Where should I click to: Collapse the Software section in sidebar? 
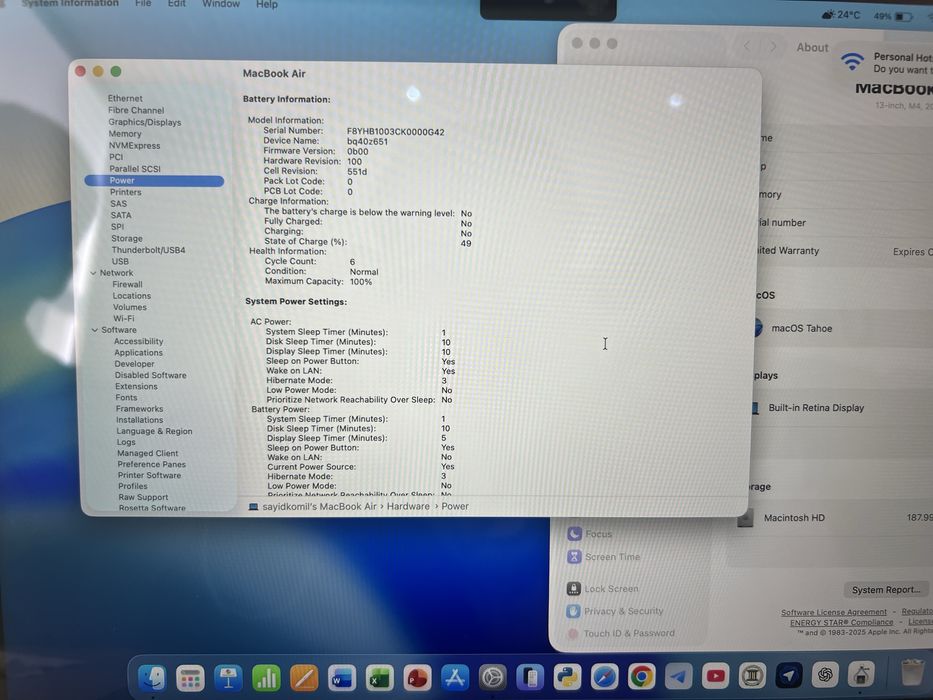pos(95,330)
